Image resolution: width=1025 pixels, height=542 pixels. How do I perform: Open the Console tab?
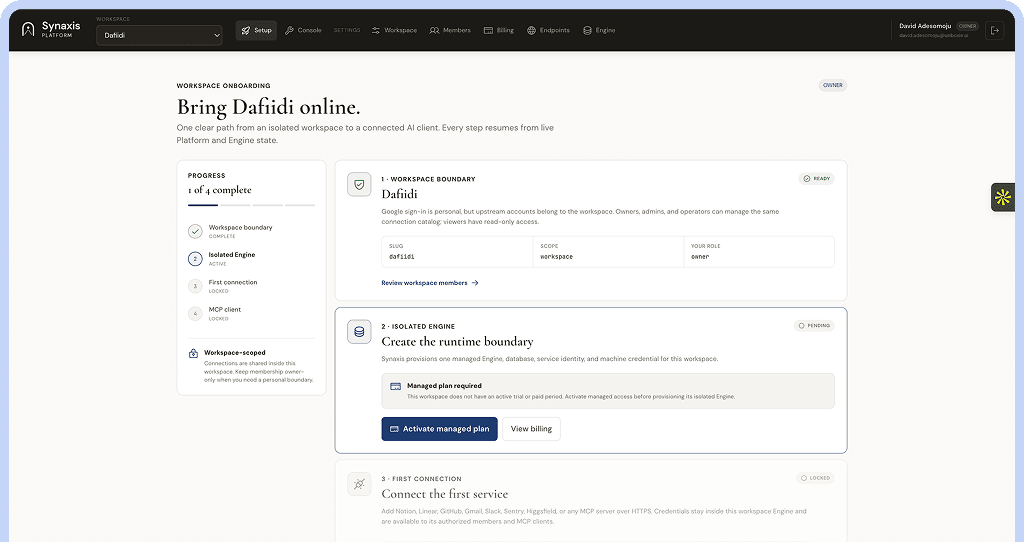(303, 30)
